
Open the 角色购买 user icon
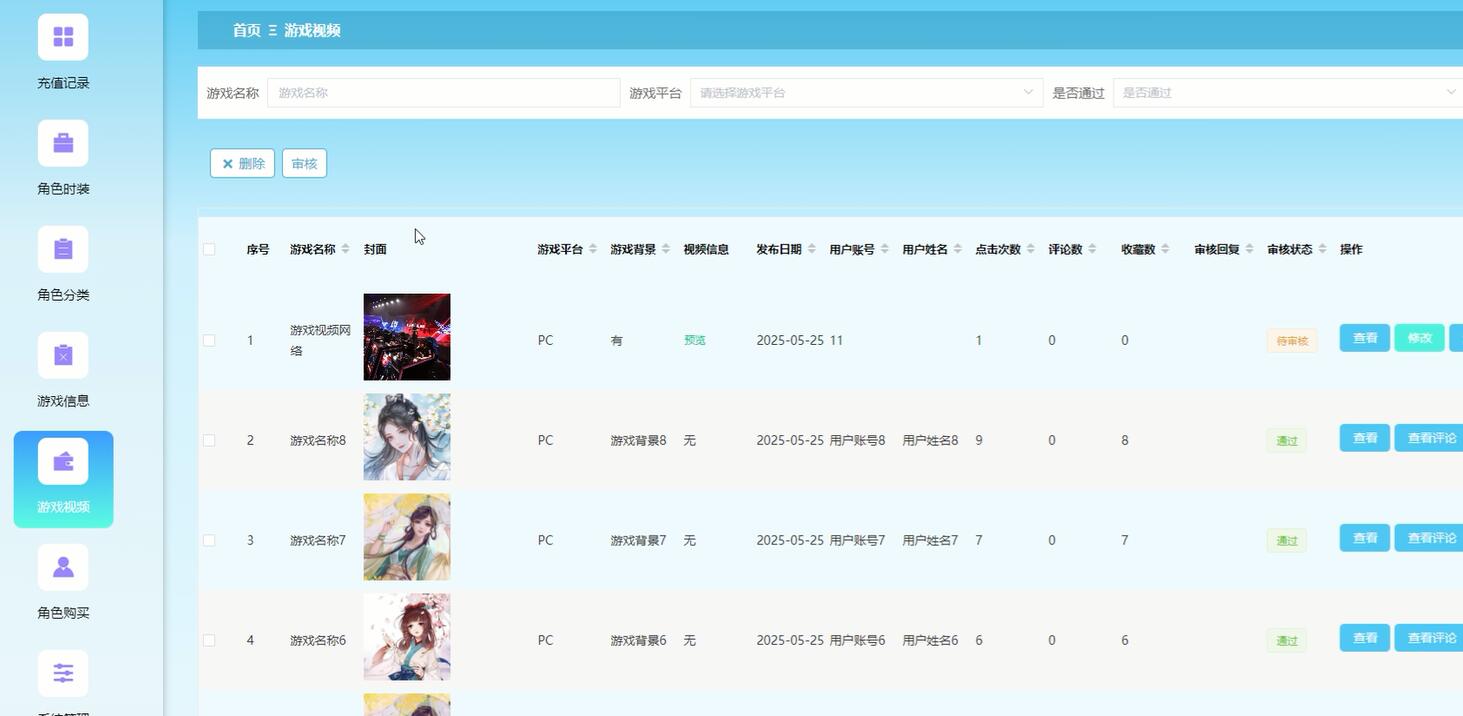coord(63,567)
